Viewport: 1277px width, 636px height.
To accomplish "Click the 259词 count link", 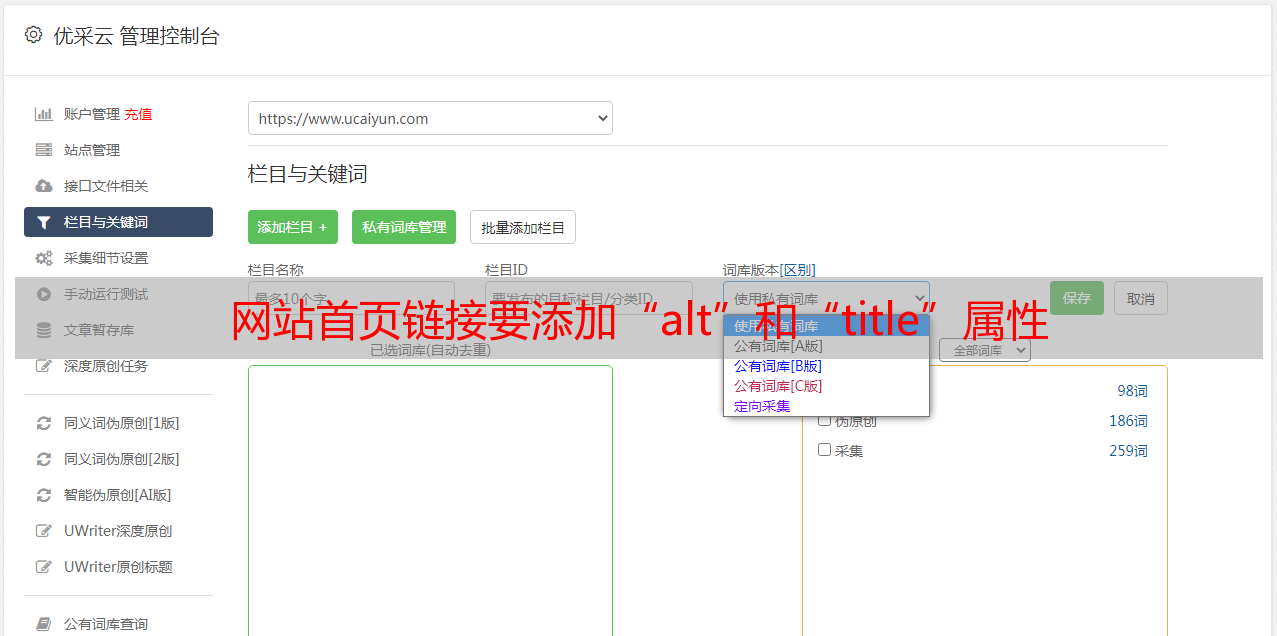I will [1128, 451].
